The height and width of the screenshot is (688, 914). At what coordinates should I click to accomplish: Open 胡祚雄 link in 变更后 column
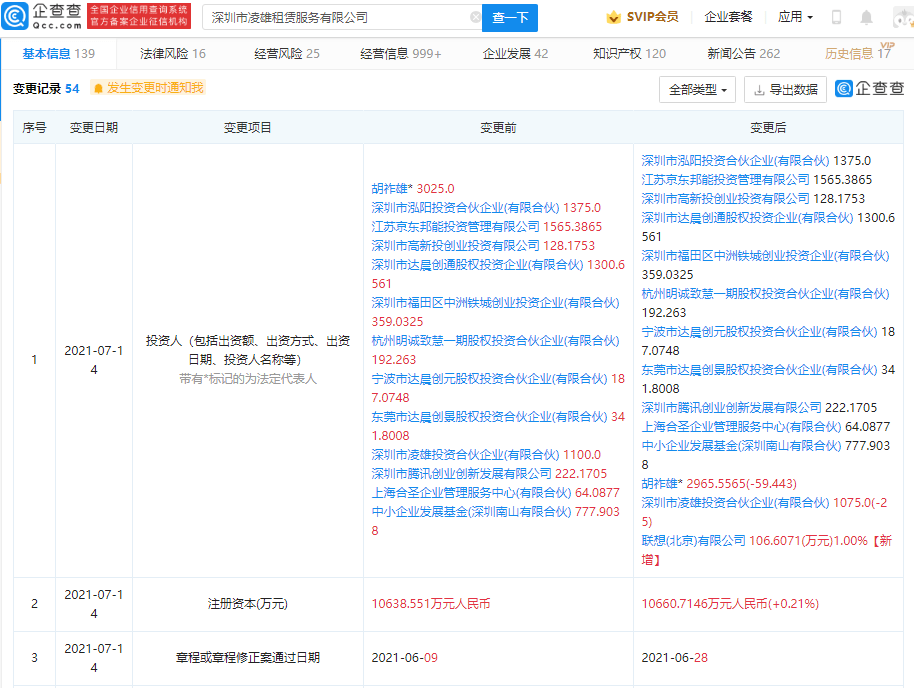click(x=659, y=484)
